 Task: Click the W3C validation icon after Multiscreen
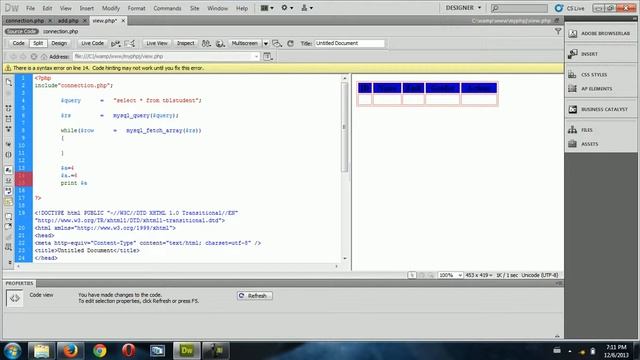pos(277,43)
